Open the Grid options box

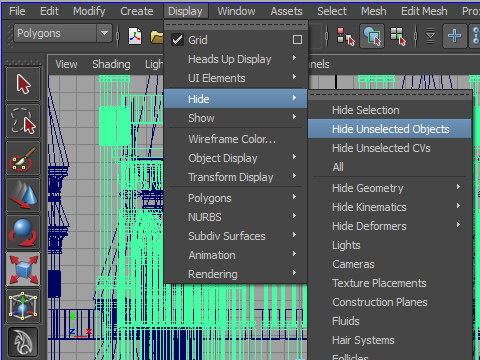pos(297,40)
